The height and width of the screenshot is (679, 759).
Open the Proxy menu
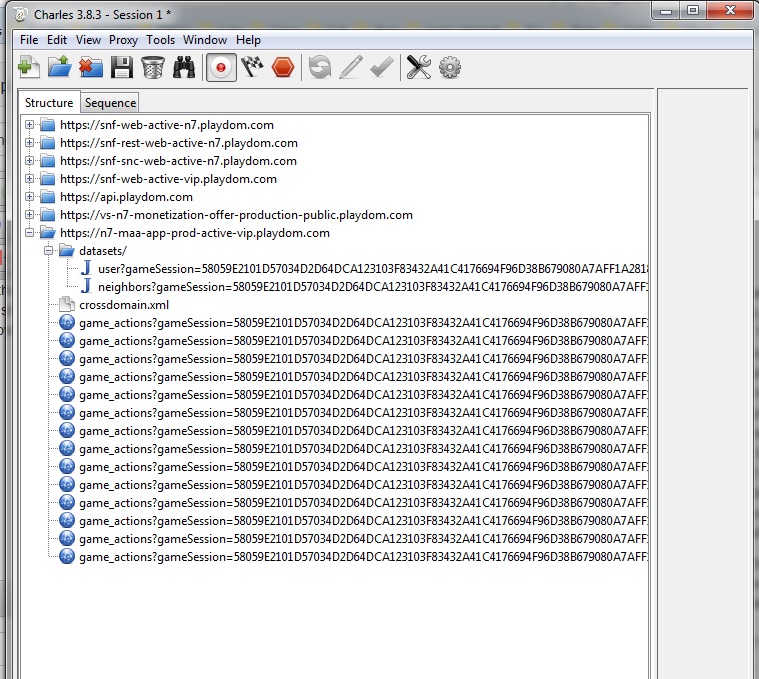(x=123, y=40)
